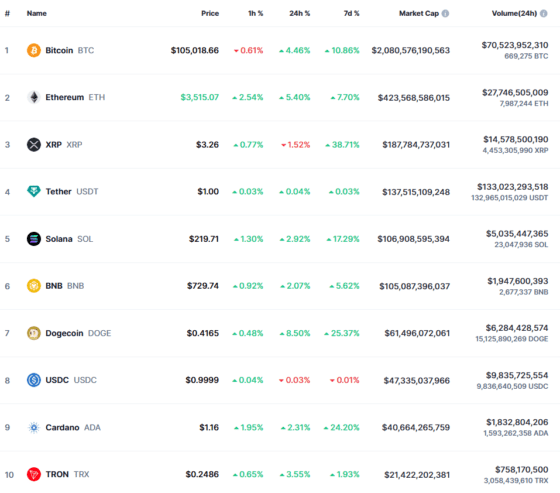Click the XRP logo icon
This screenshot has height=493, width=560.
pos(34,145)
